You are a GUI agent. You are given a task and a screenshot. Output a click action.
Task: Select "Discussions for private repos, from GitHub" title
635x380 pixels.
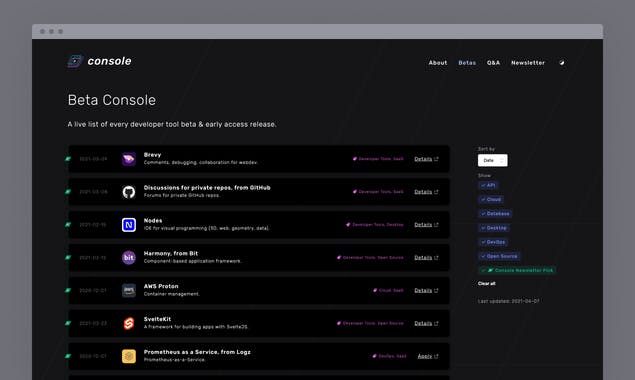(x=207, y=188)
